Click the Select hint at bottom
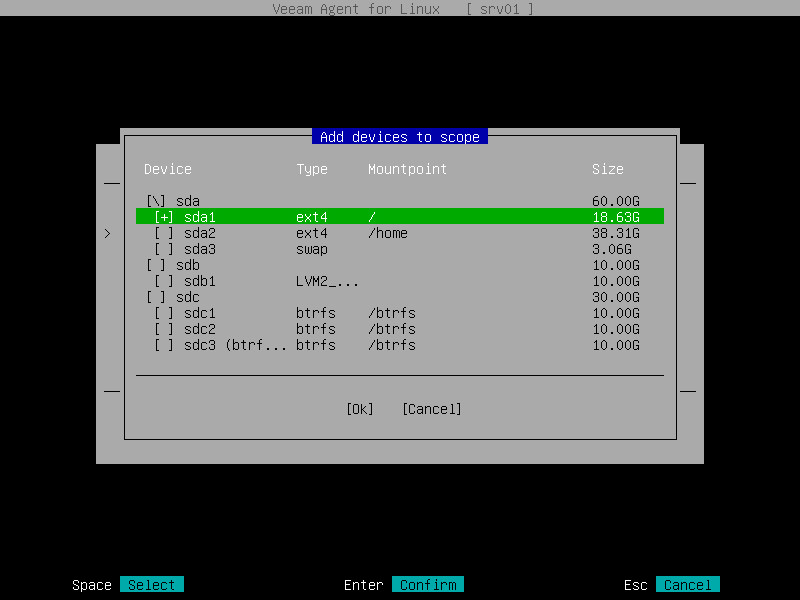800x600 pixels. (152, 585)
